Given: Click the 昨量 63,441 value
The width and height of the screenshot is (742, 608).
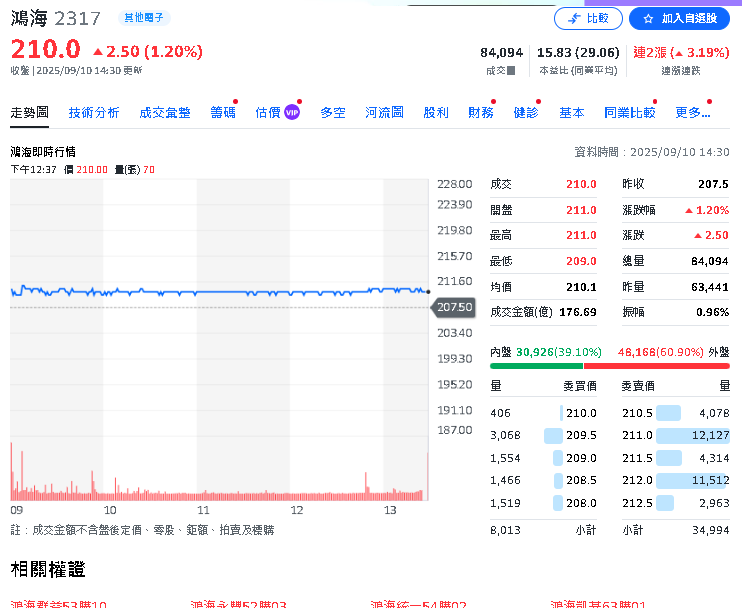Looking at the screenshot, I should pos(710,287).
